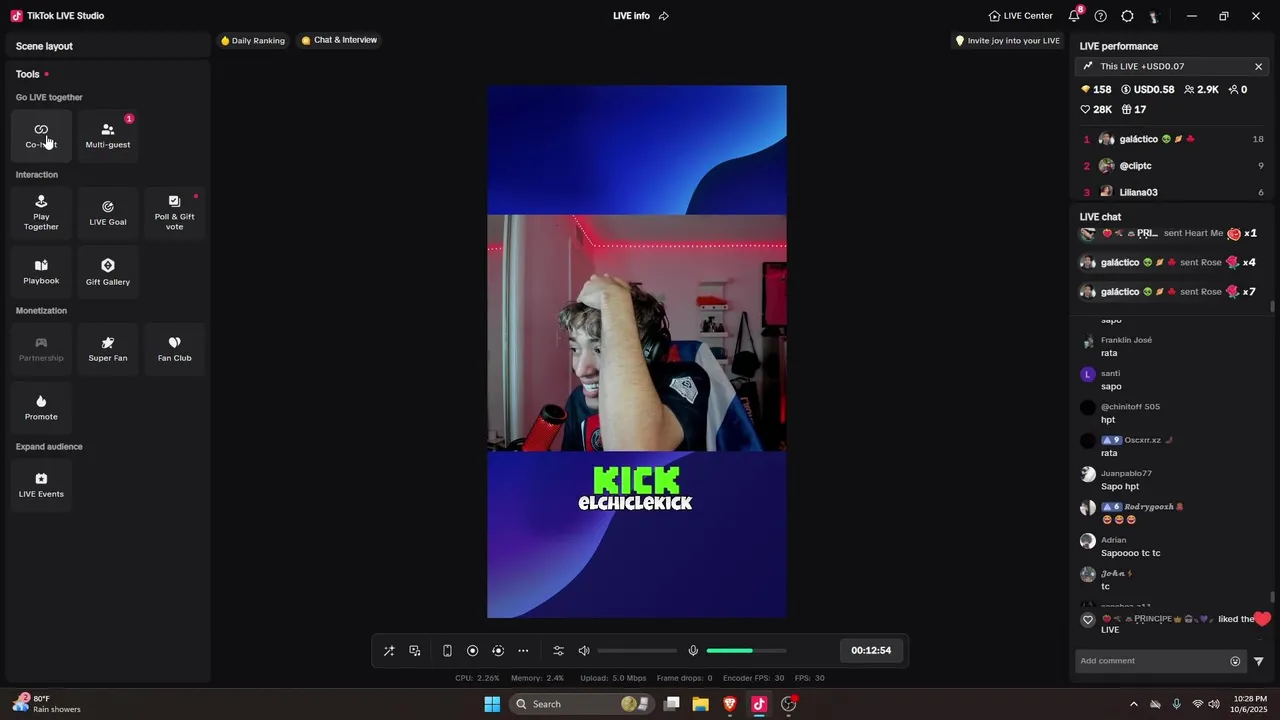Image resolution: width=1280 pixels, height=720 pixels.
Task: Select Liliana03 in the gifter ranking
Action: [1173, 192]
